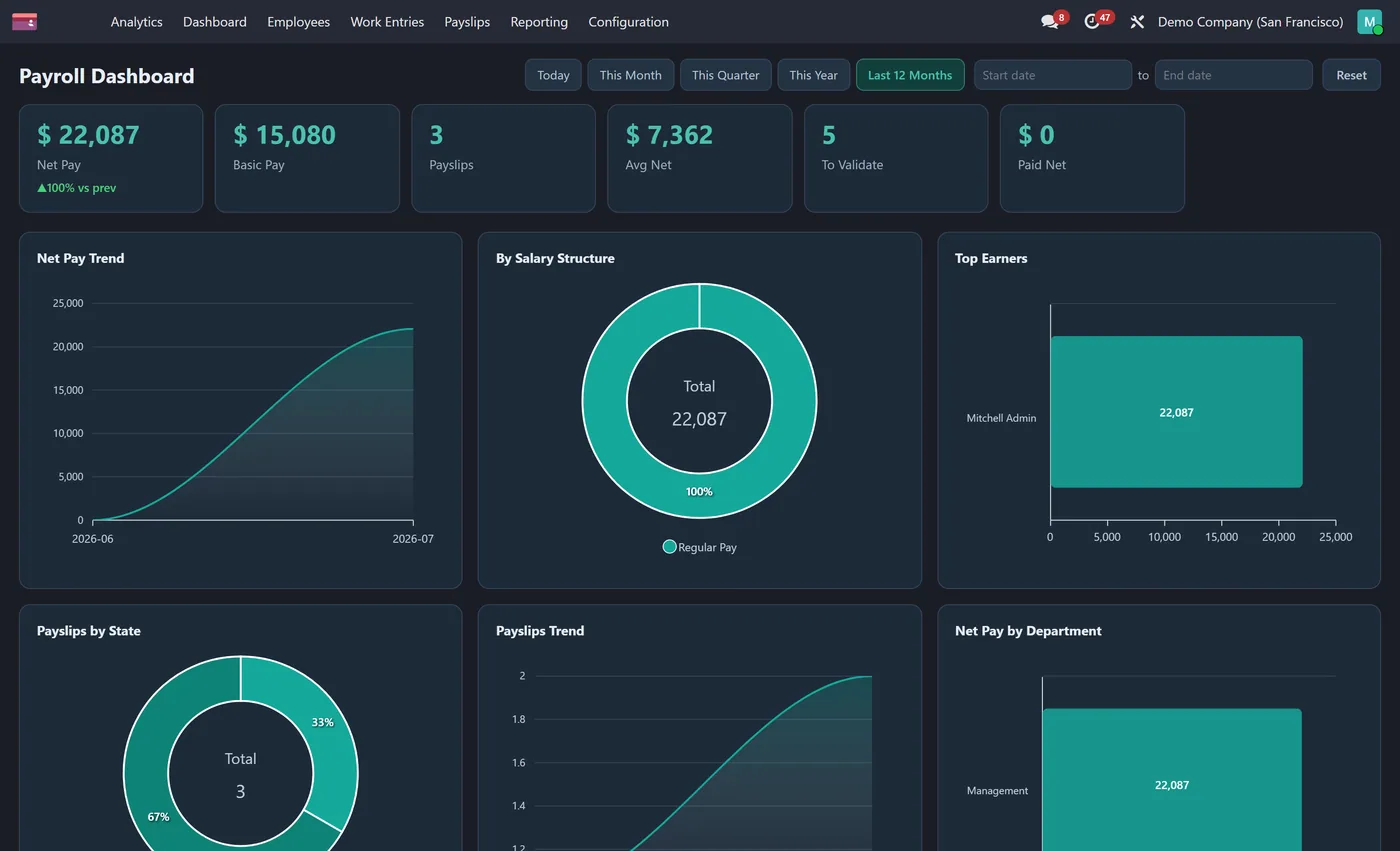This screenshot has height=851, width=1400.
Task: Open the messages conversations icon
Action: click(1049, 21)
